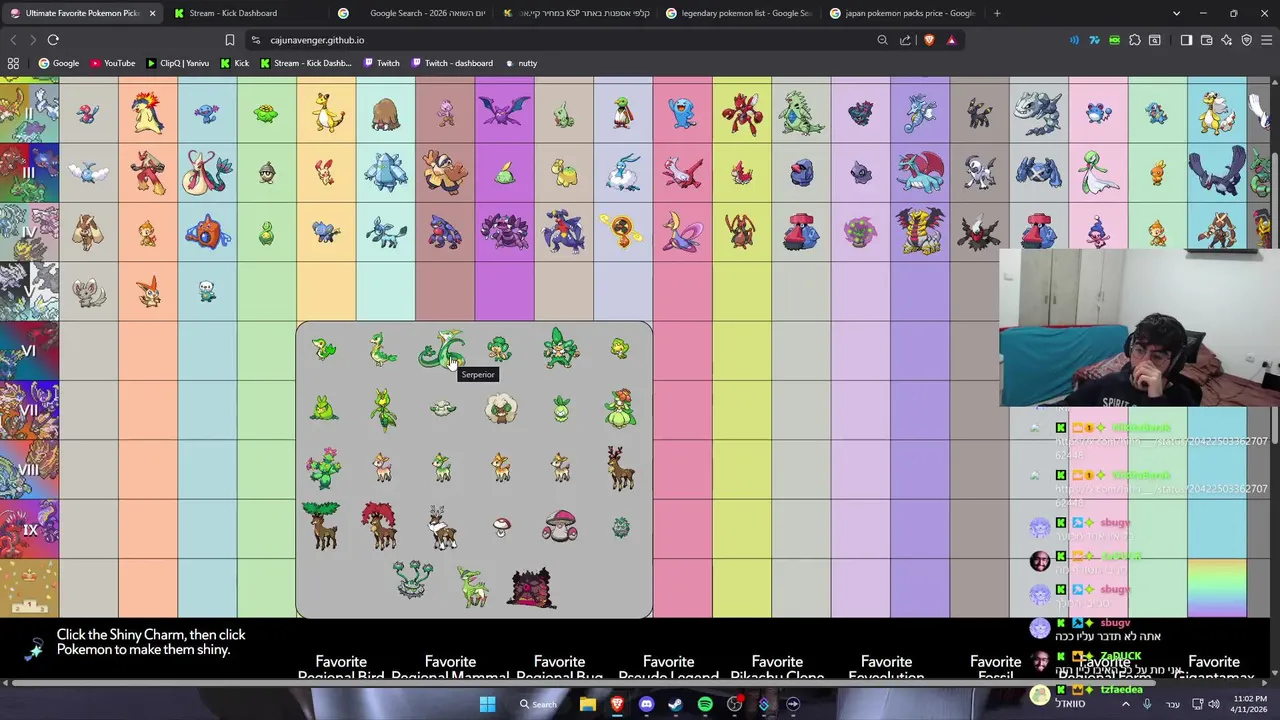Switch to japan pokemon packs price tab
Viewport: 1280px width, 720px height.
point(905,13)
